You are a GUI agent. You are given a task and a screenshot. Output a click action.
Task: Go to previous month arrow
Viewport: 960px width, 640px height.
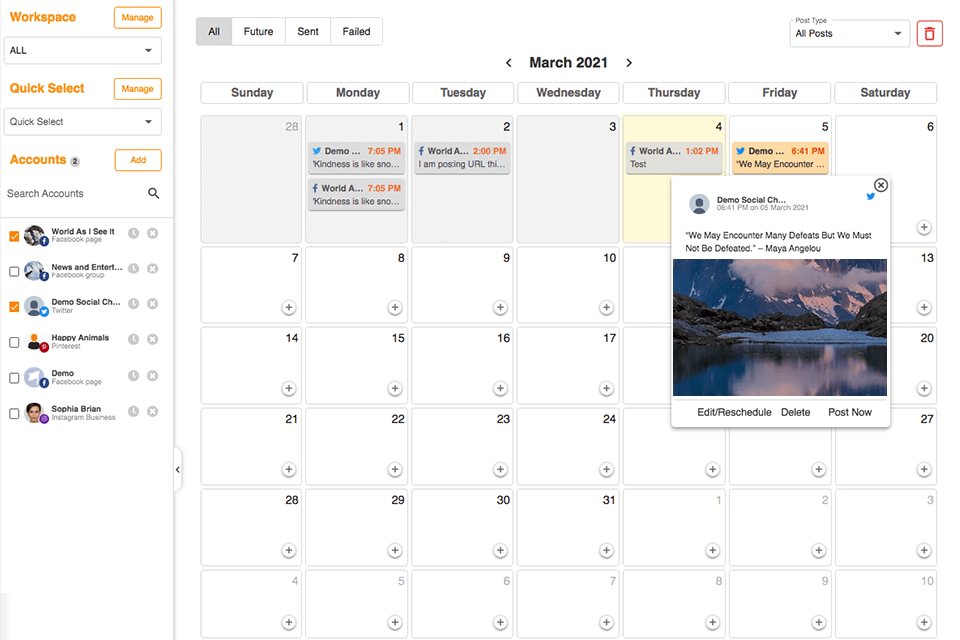[508, 62]
